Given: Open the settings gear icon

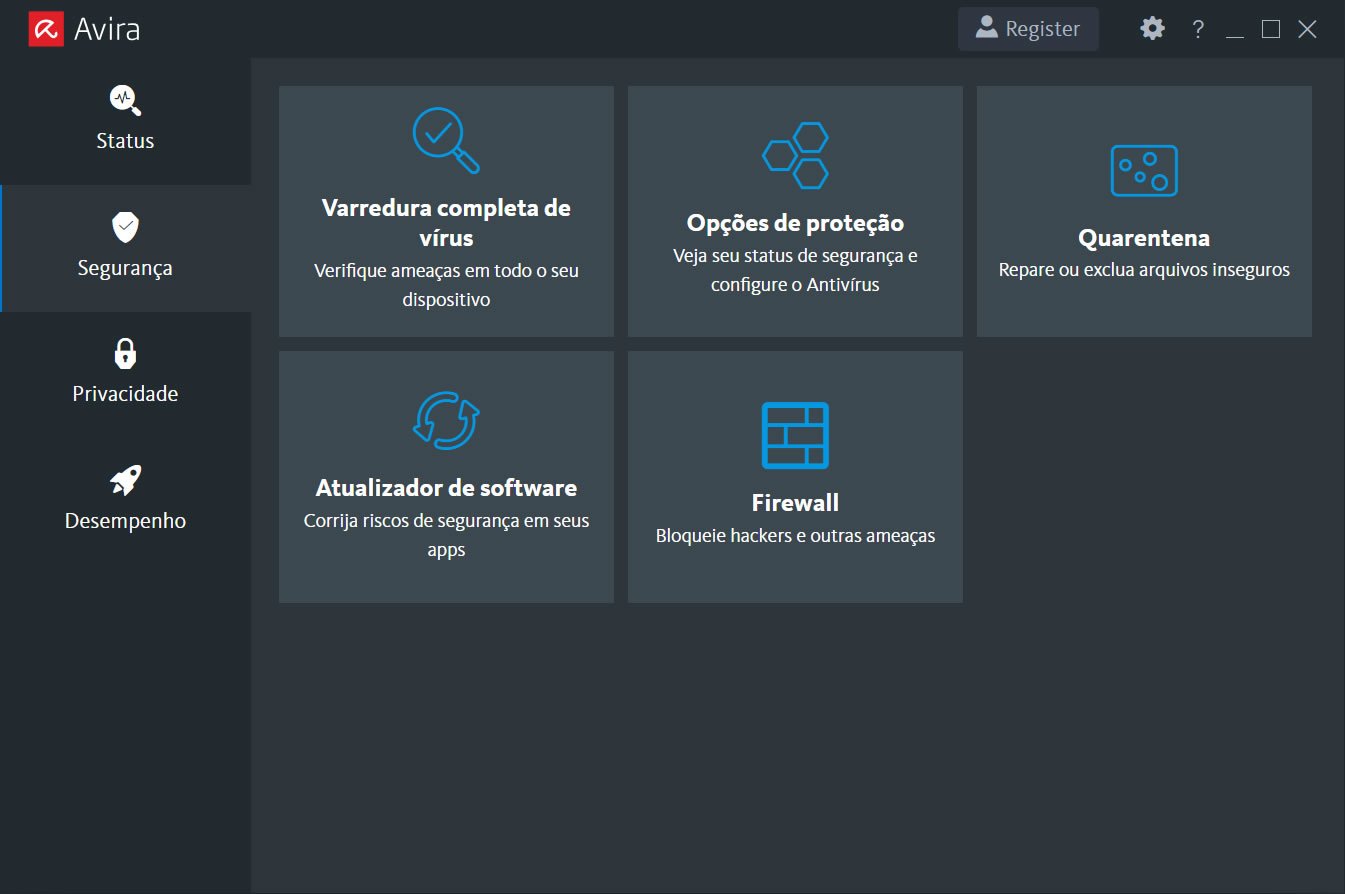Looking at the screenshot, I should click(x=1153, y=28).
